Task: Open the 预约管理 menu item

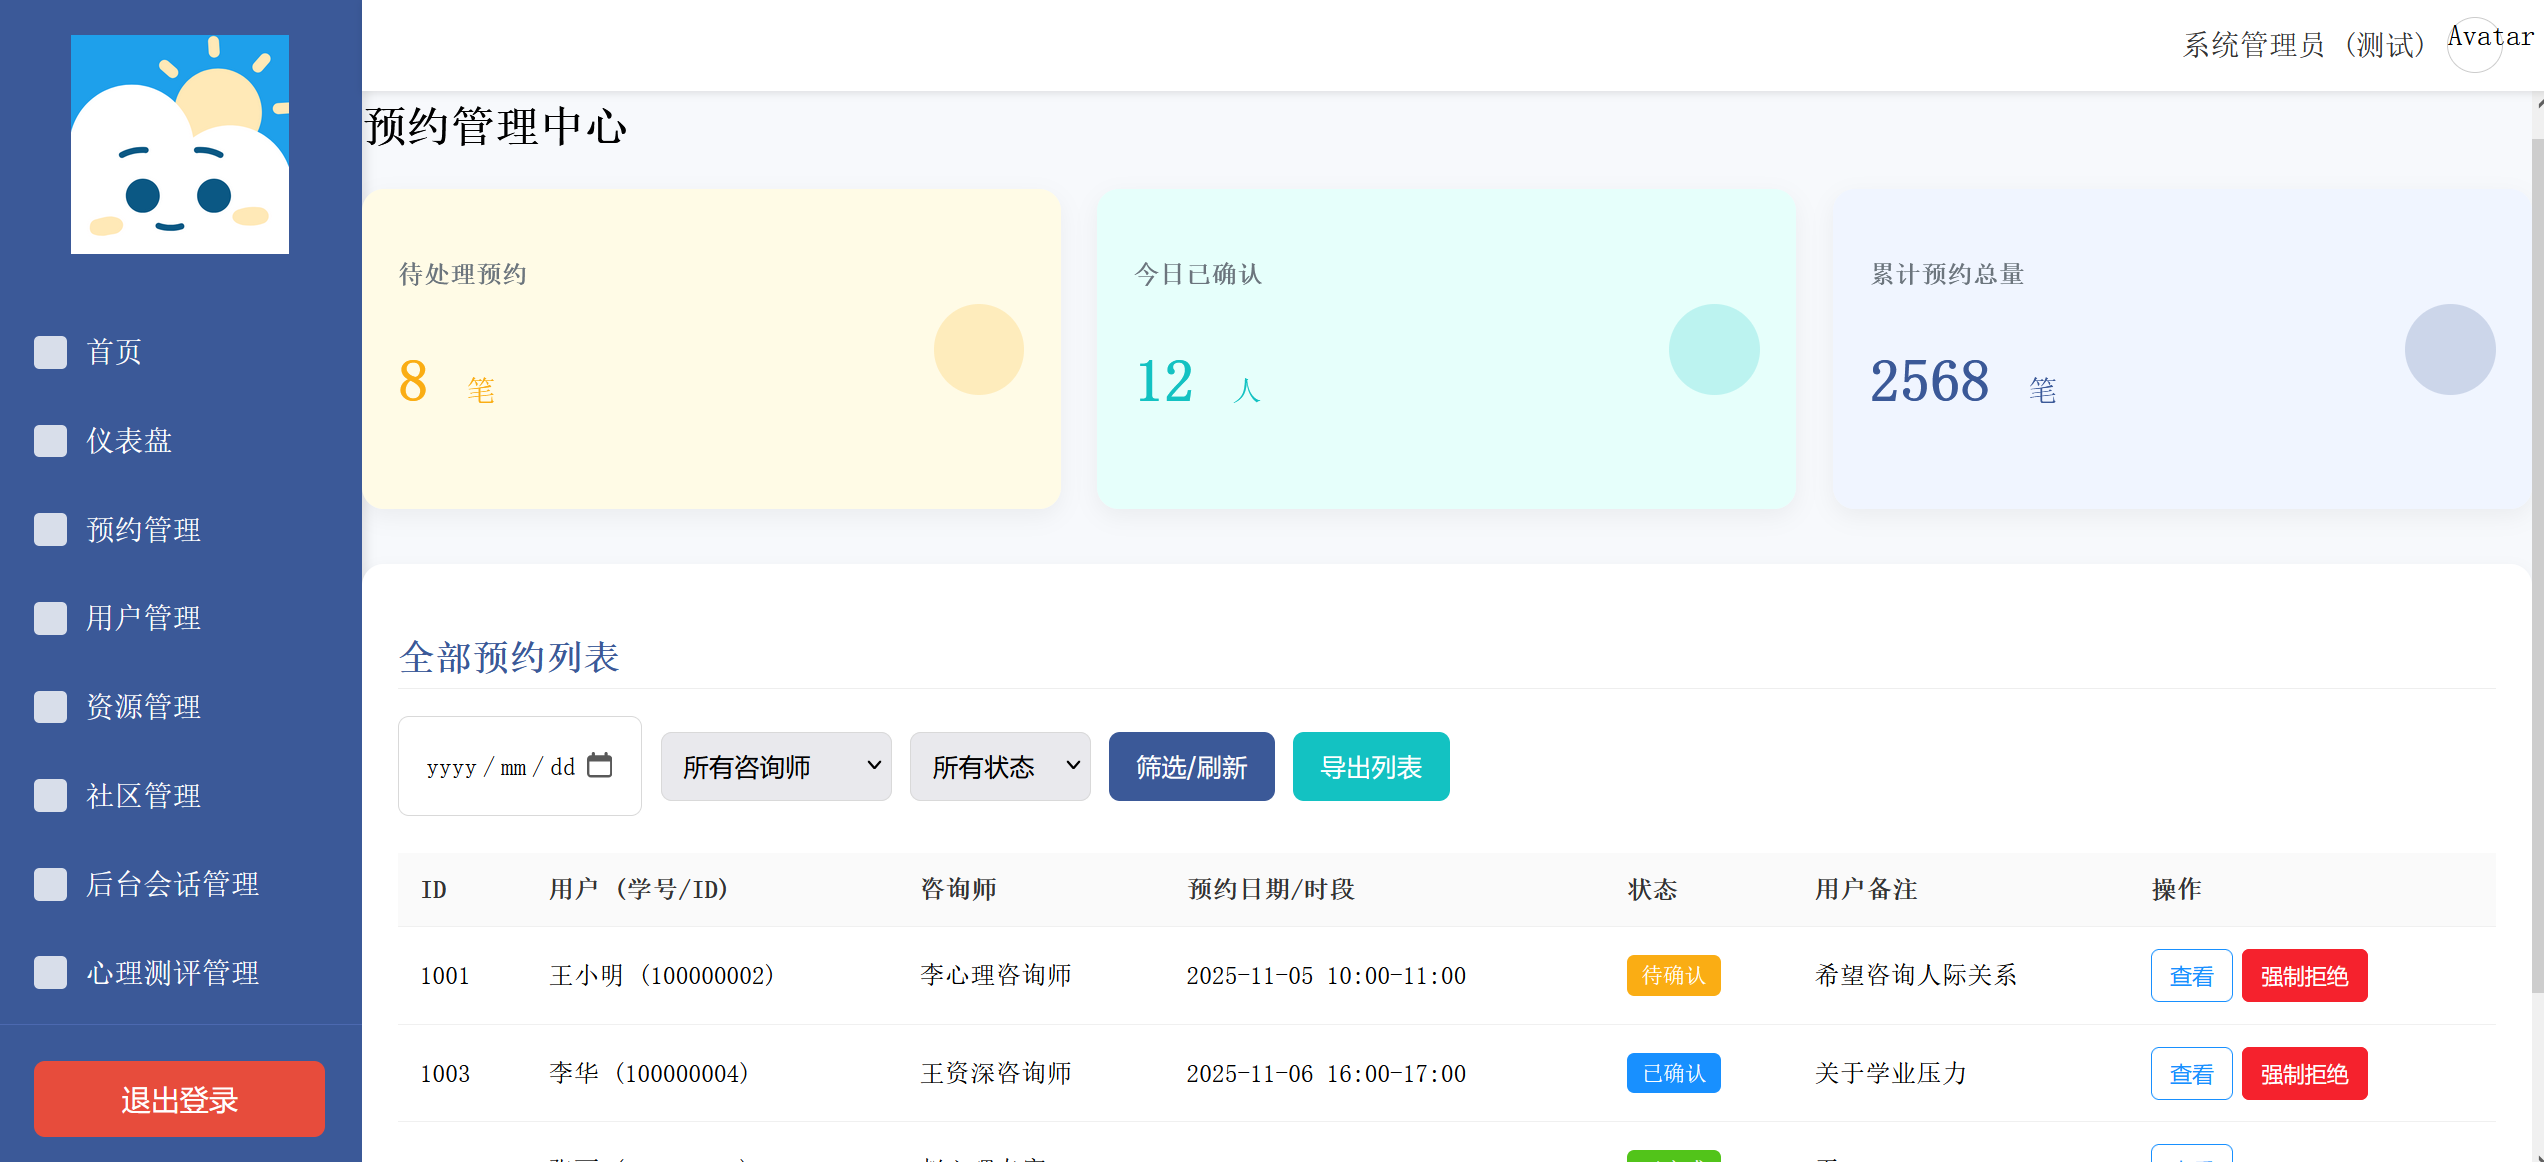Action: 143,530
